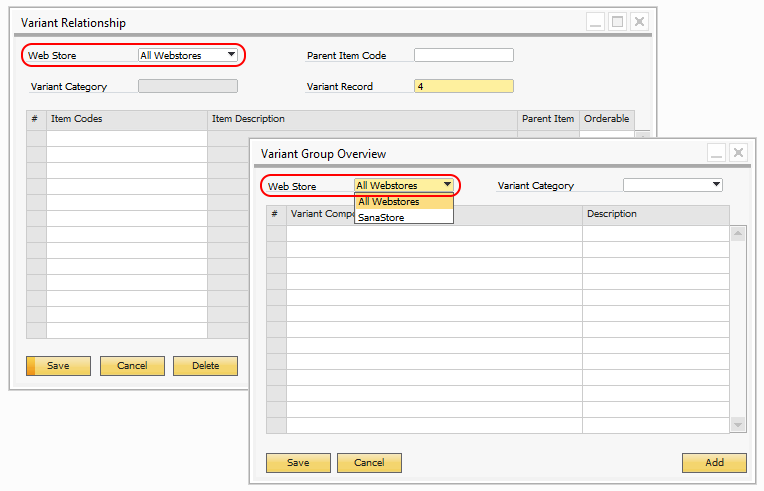
Task: Close the Variant Group Overview window
Action: point(738,153)
